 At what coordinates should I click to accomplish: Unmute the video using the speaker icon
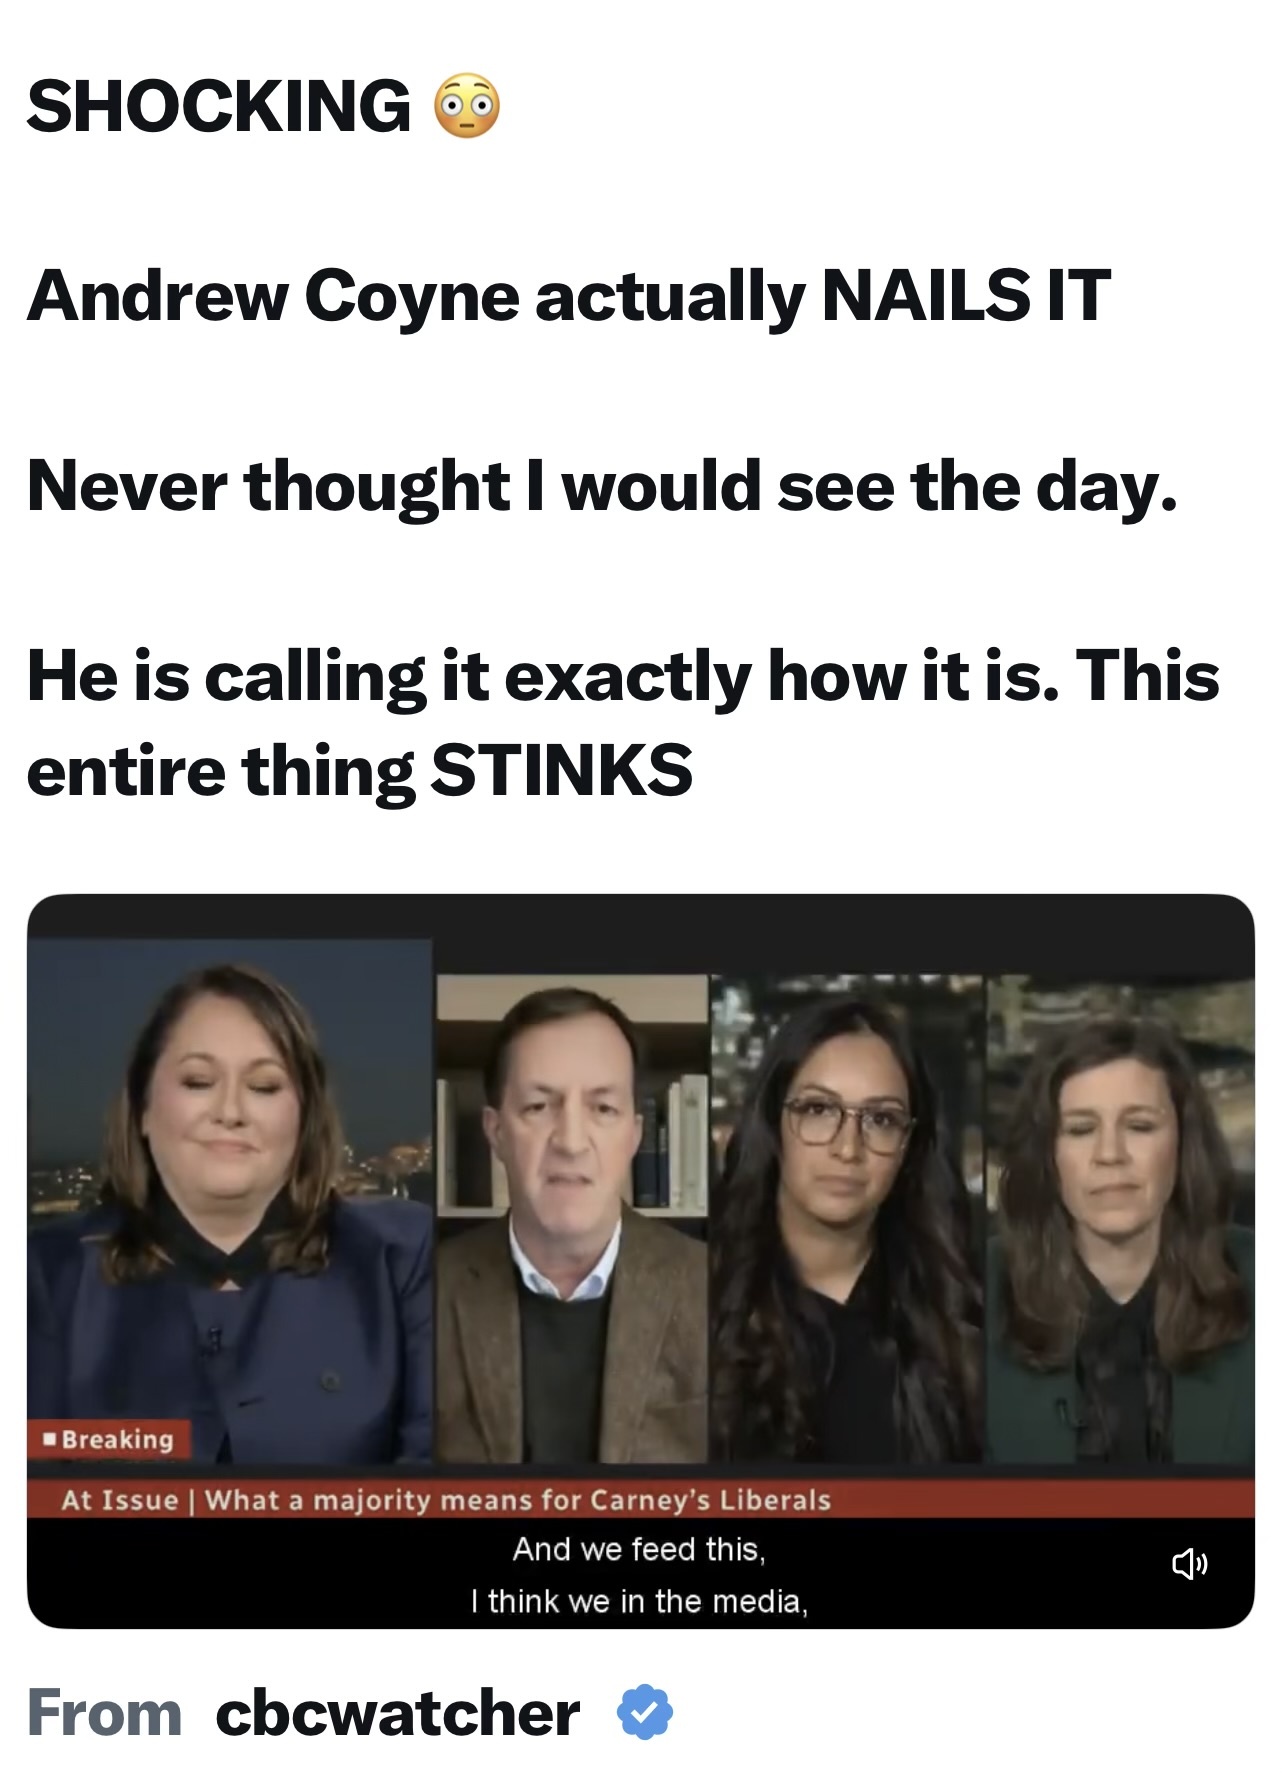pos(1189,1563)
